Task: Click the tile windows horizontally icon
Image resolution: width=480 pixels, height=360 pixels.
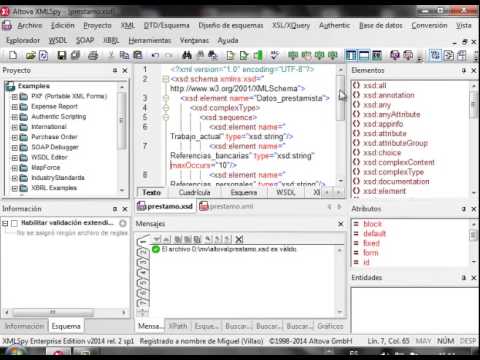Action: (x=364, y=55)
